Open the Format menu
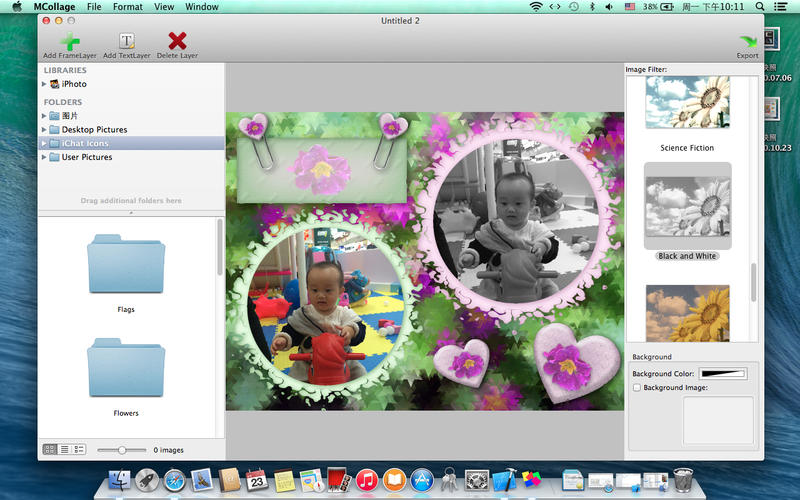 (127, 7)
